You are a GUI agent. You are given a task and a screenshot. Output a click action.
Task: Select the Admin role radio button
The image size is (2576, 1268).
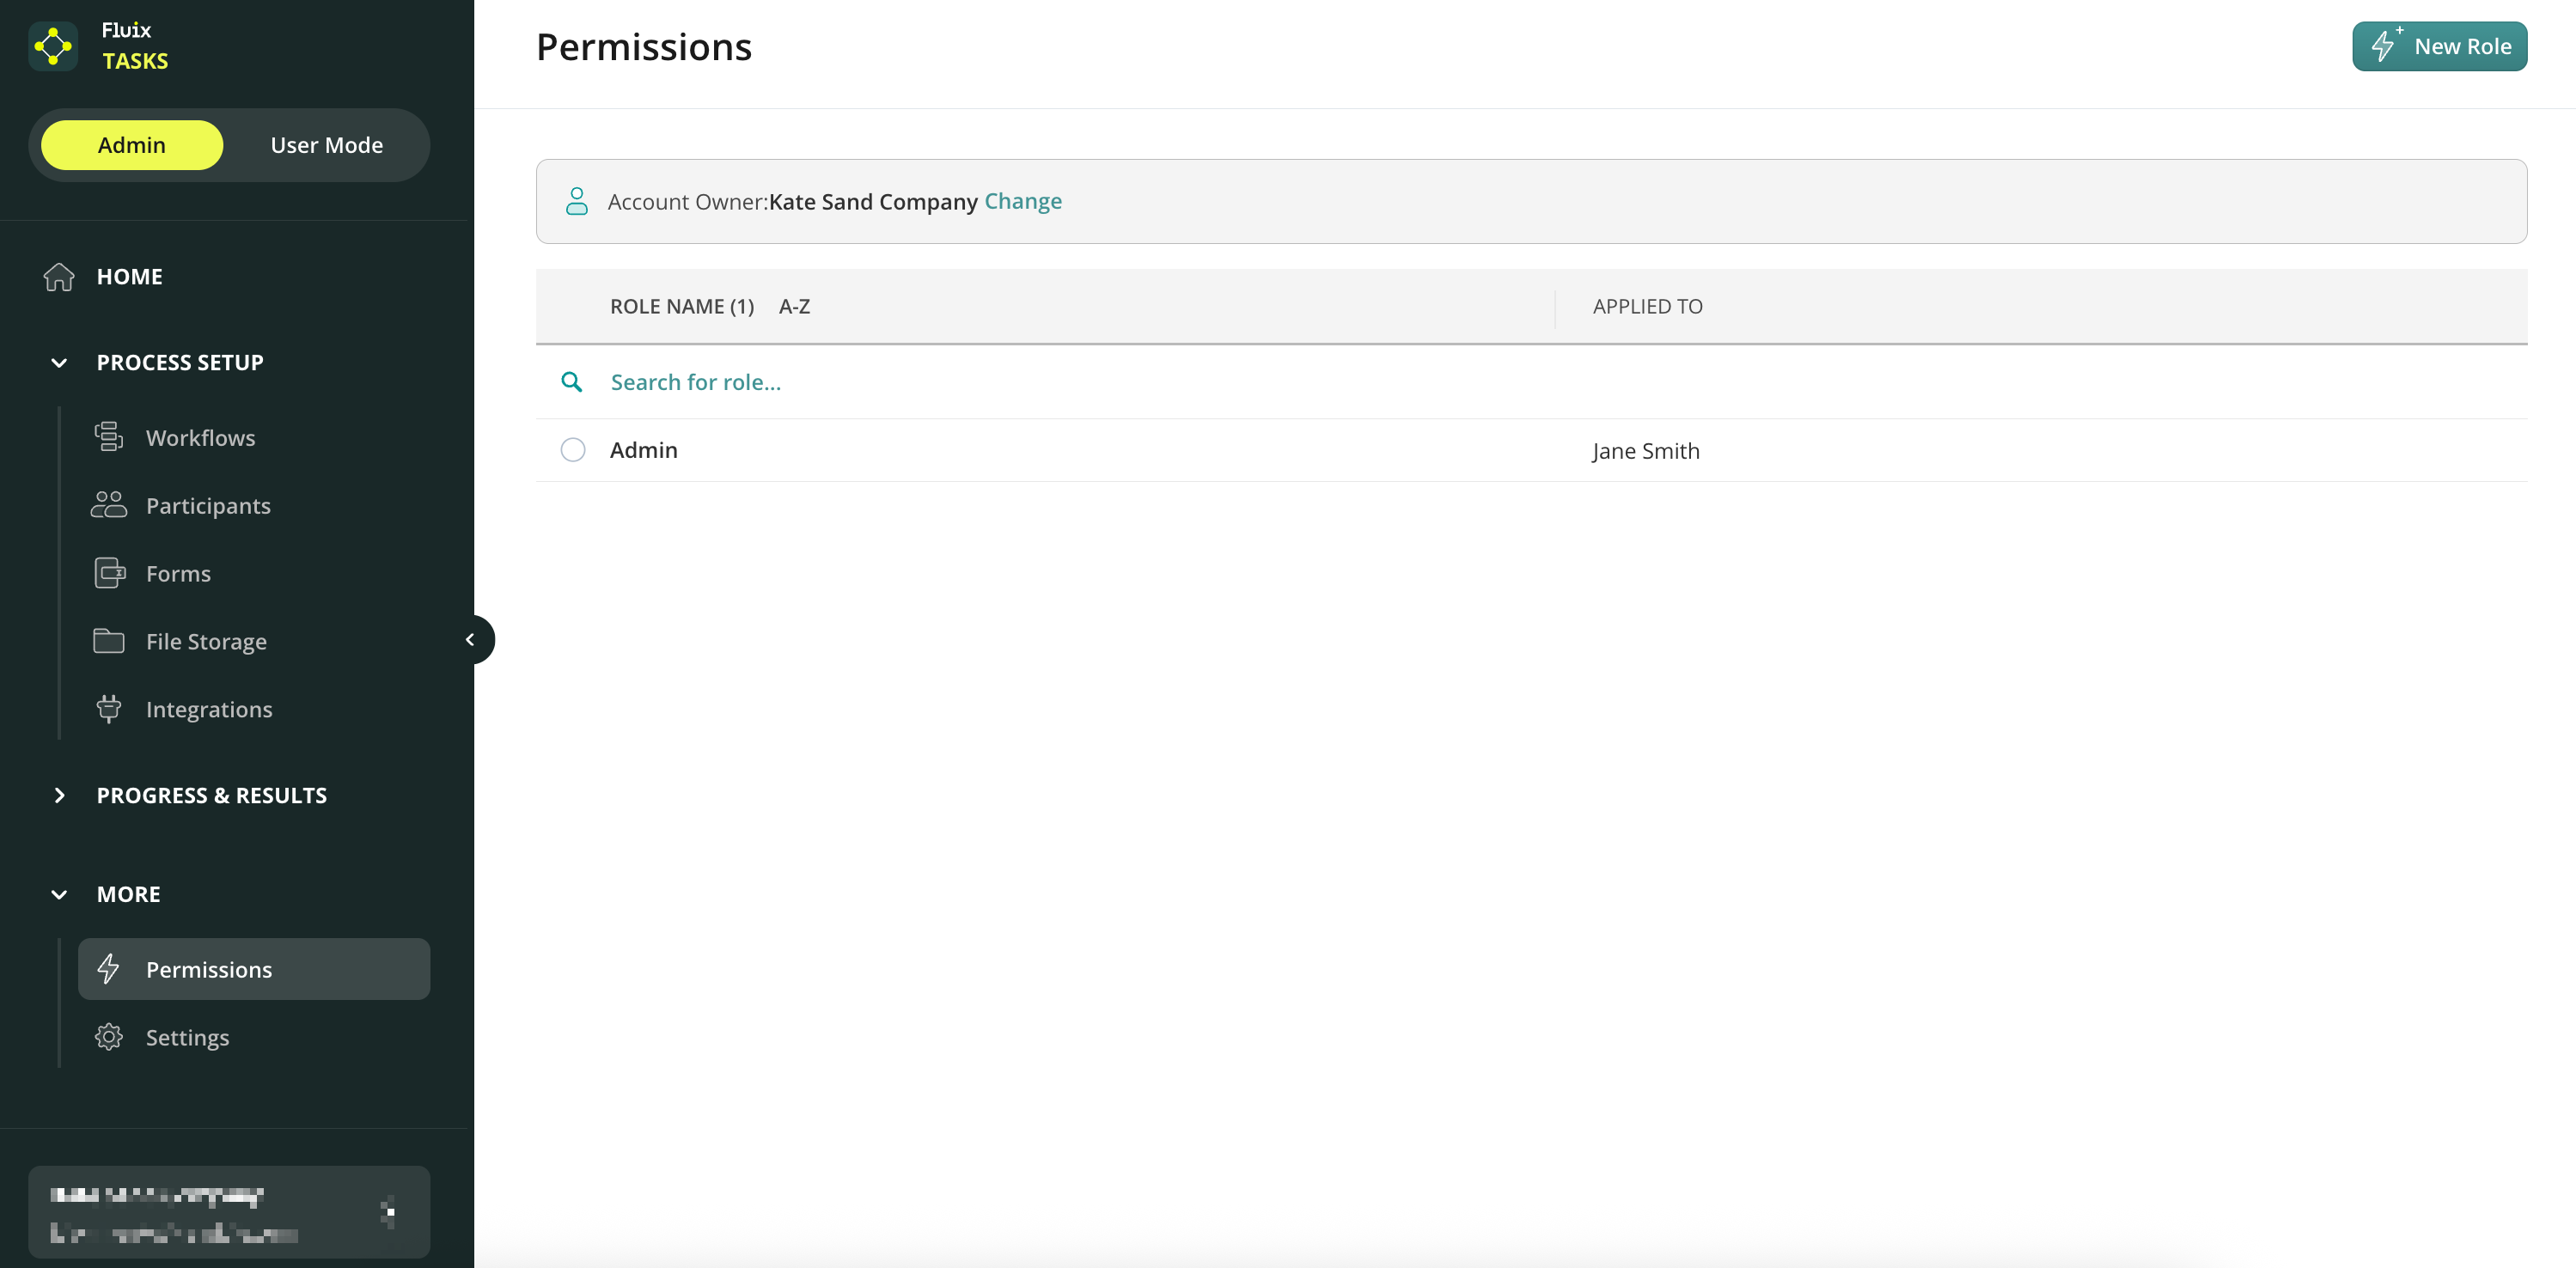click(x=573, y=450)
